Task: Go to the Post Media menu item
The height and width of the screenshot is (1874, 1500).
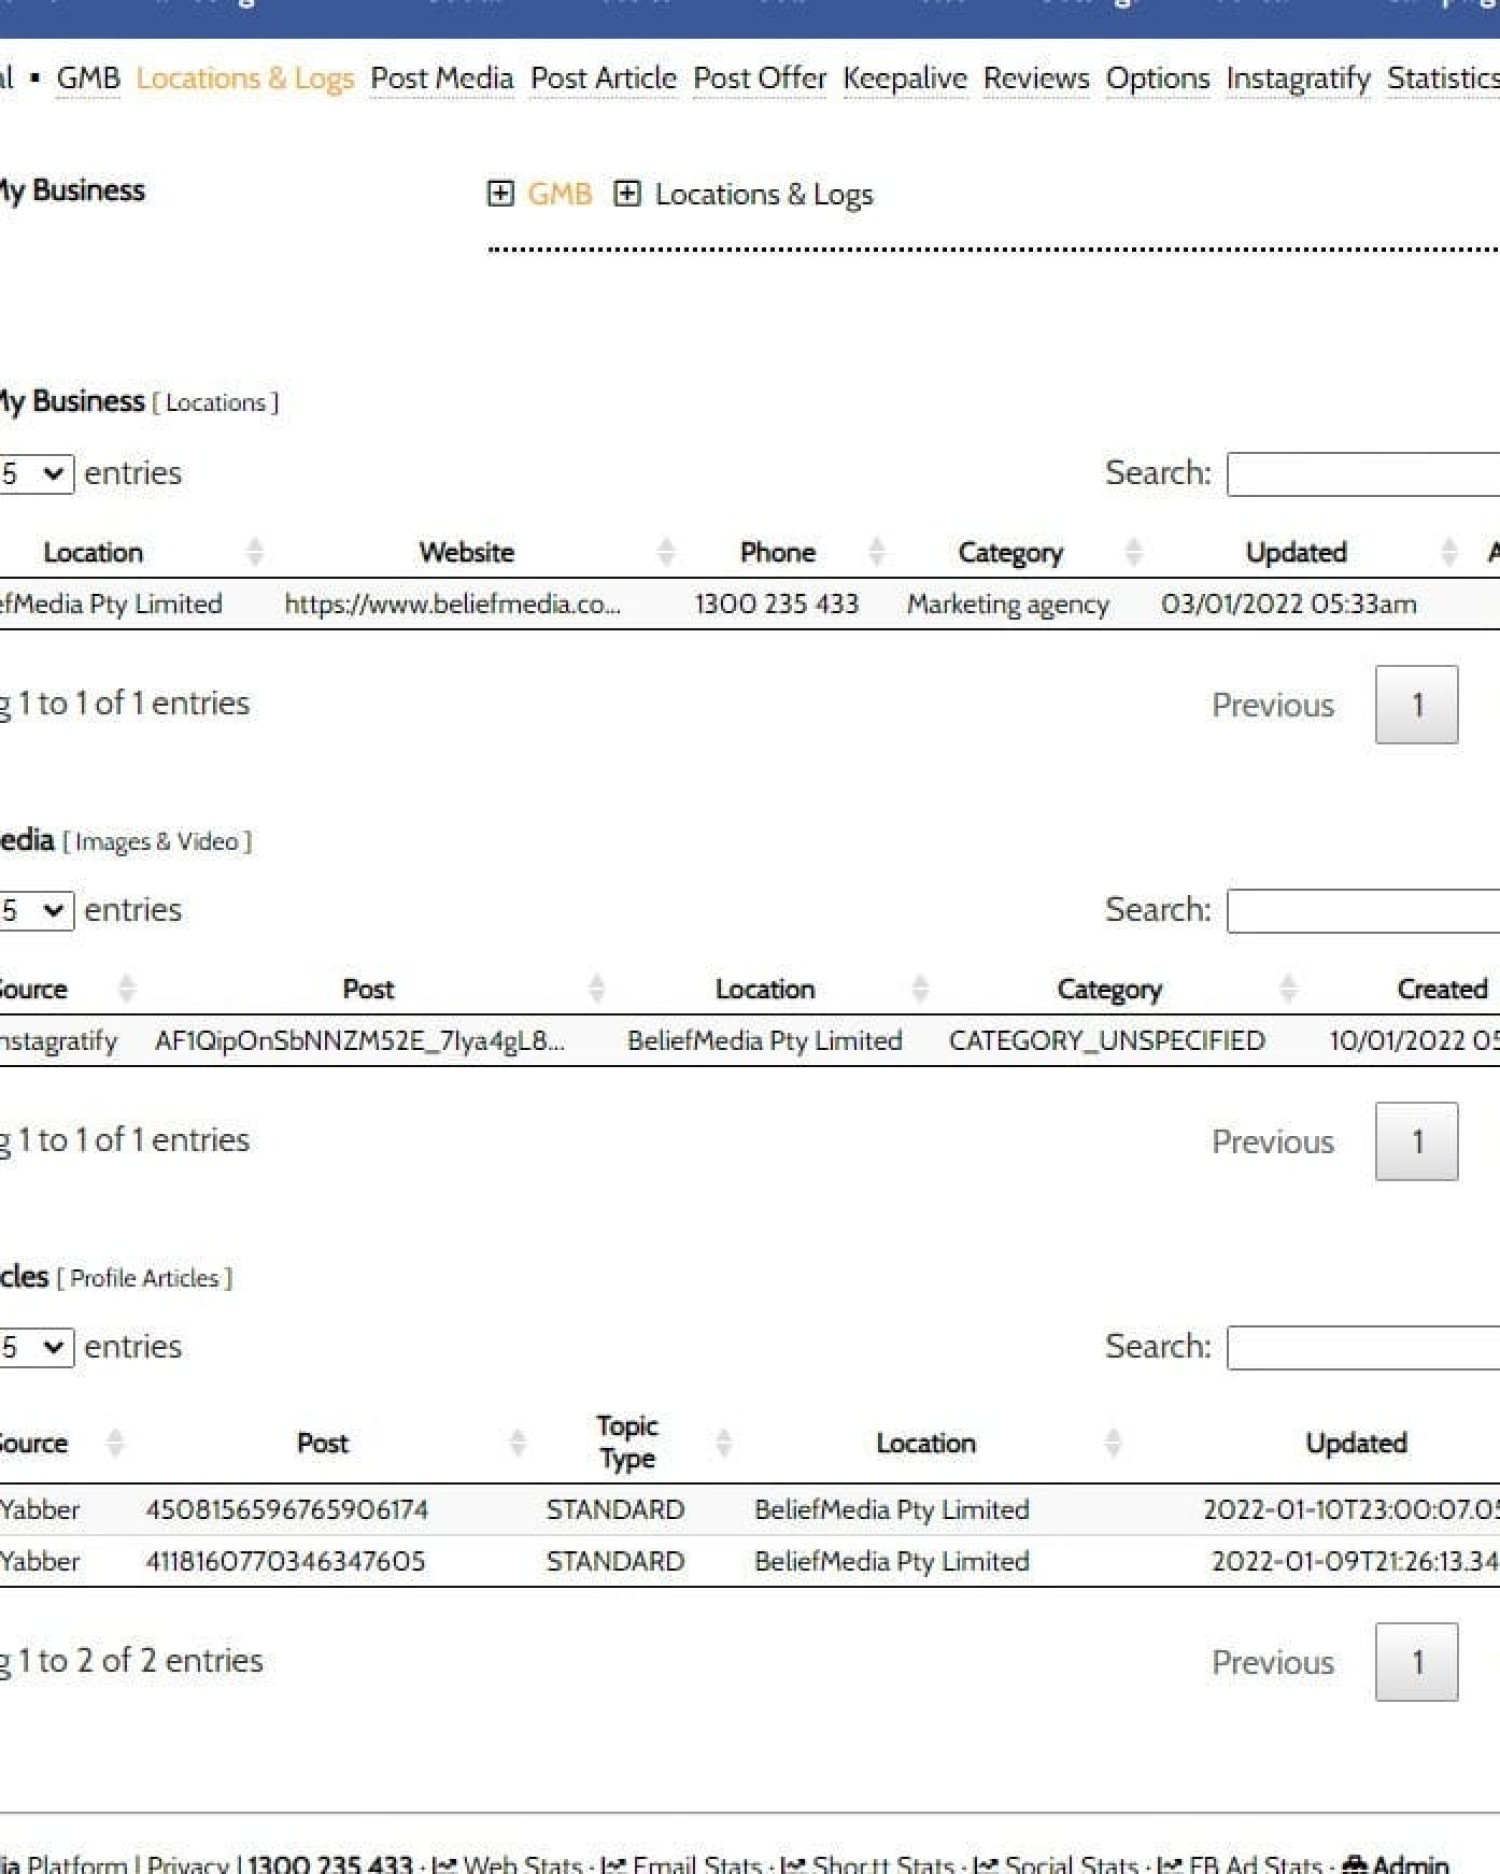Action: (x=441, y=78)
